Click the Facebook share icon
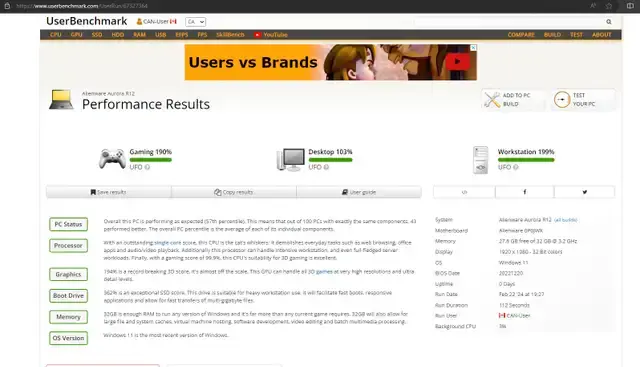640x367 pixels. [524, 192]
